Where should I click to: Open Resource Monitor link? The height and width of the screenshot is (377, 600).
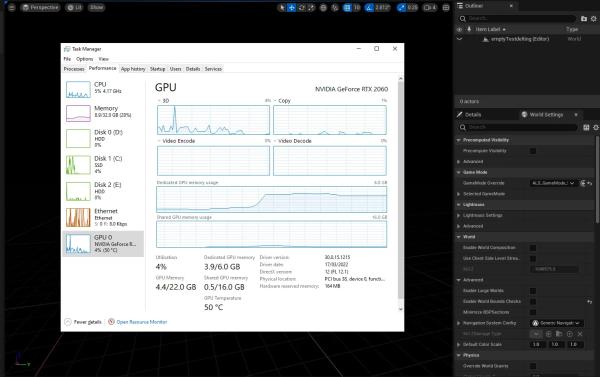138,322
